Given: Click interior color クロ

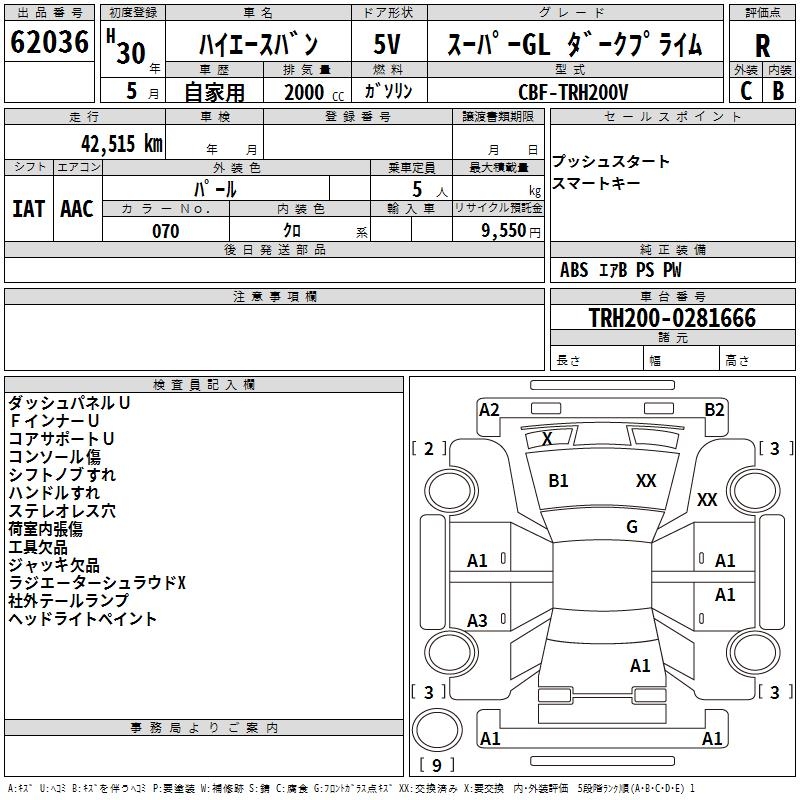Looking at the screenshot, I should (292, 231).
